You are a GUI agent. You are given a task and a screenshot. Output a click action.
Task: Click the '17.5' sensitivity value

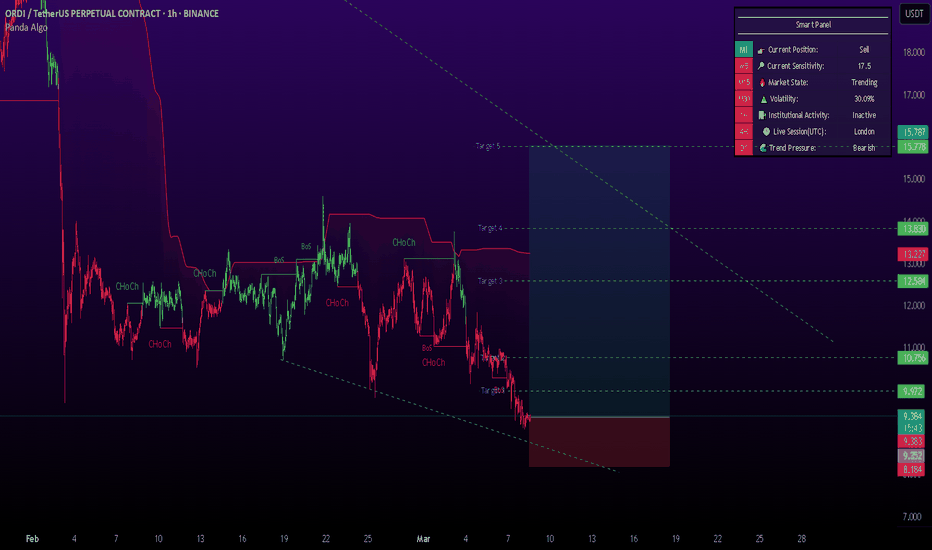(x=864, y=66)
